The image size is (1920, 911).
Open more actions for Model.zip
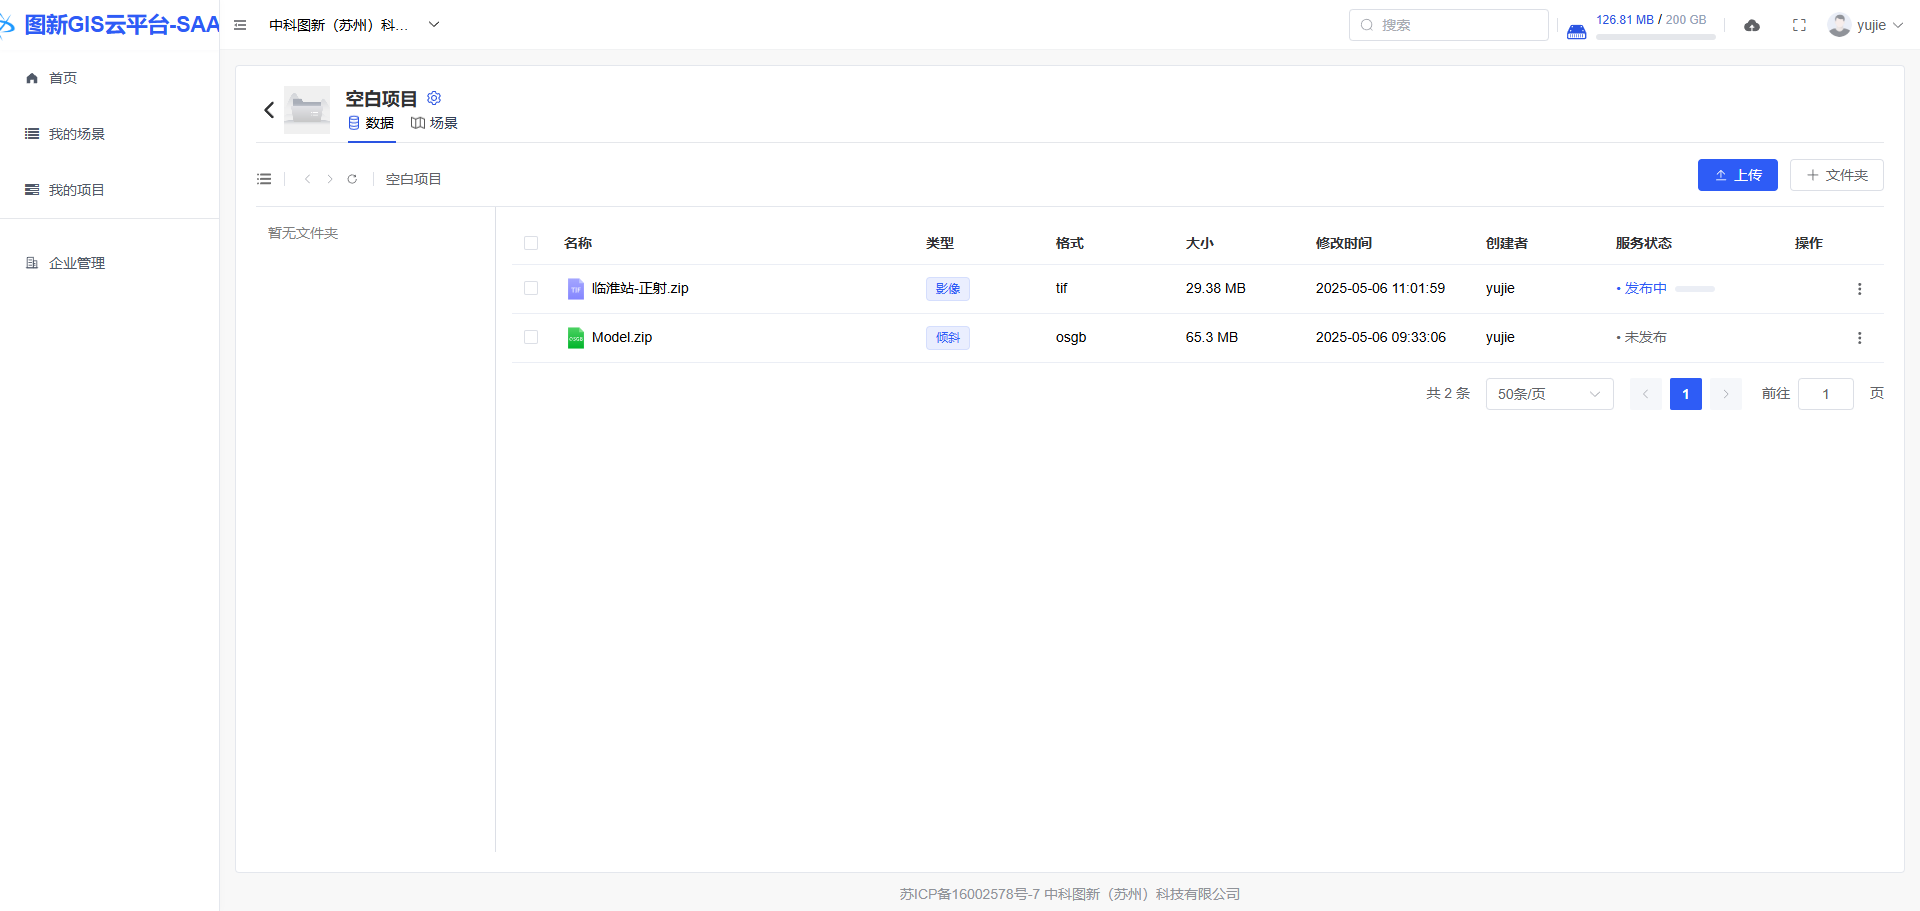pyautogui.click(x=1859, y=338)
